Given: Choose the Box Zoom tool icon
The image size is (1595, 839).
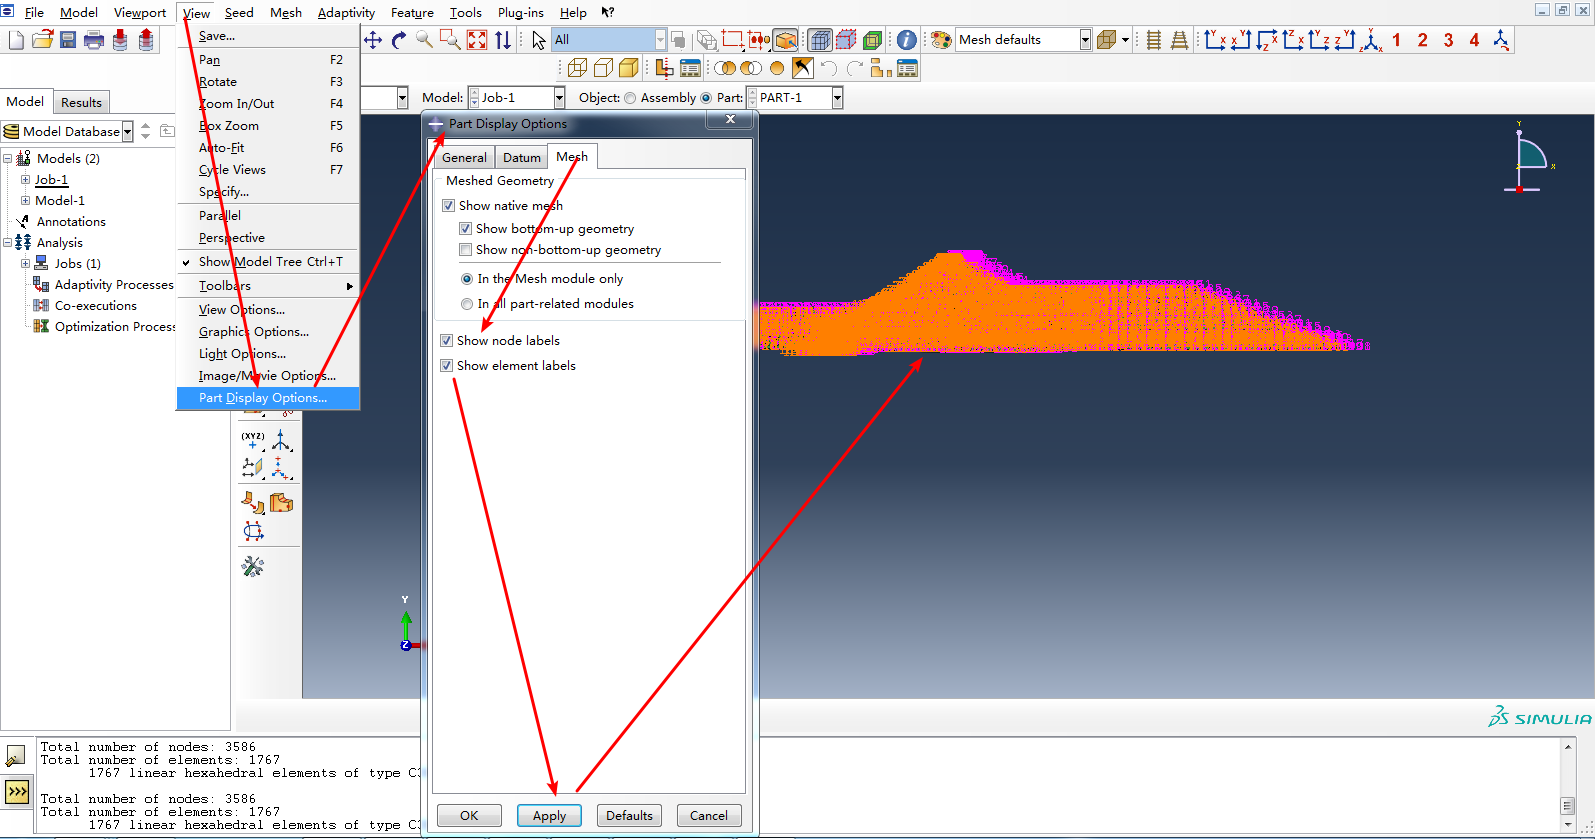Looking at the screenshot, I should pyautogui.click(x=451, y=40).
